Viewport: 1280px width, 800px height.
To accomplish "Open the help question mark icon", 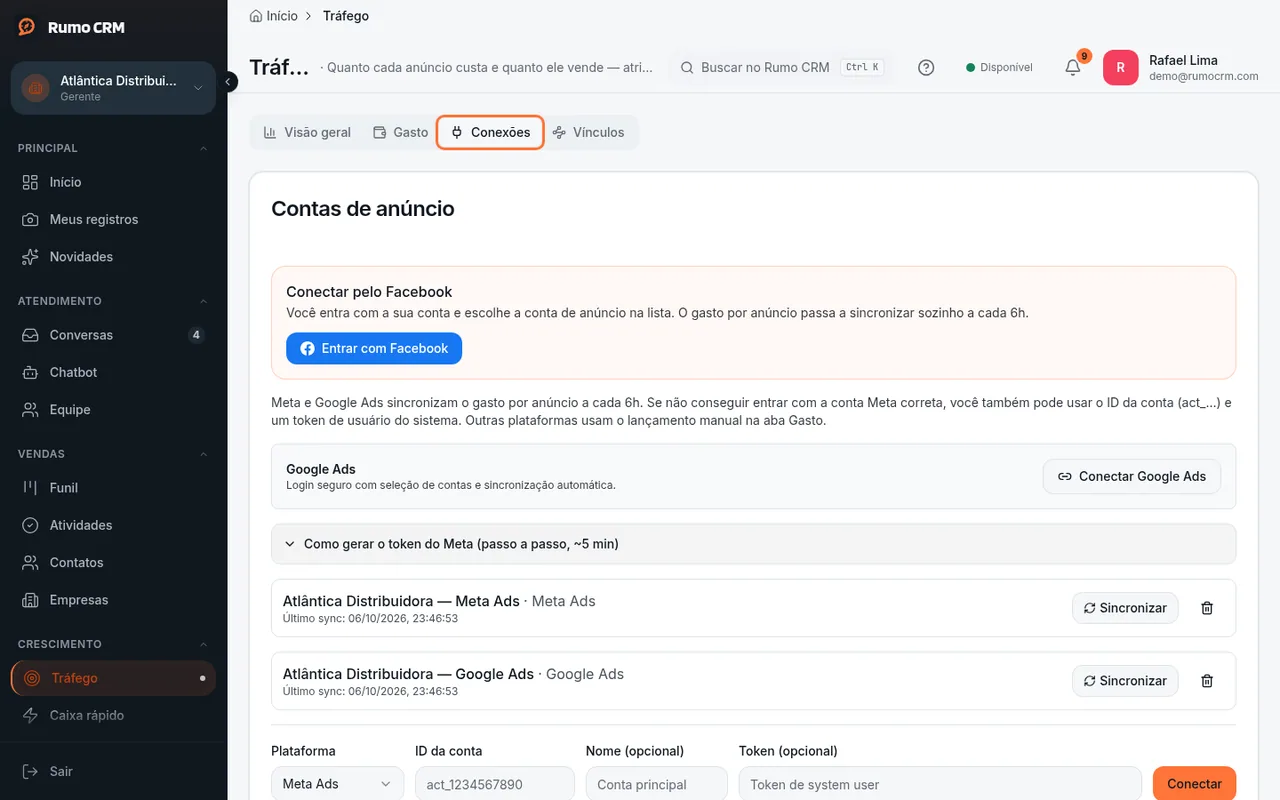I will point(926,68).
